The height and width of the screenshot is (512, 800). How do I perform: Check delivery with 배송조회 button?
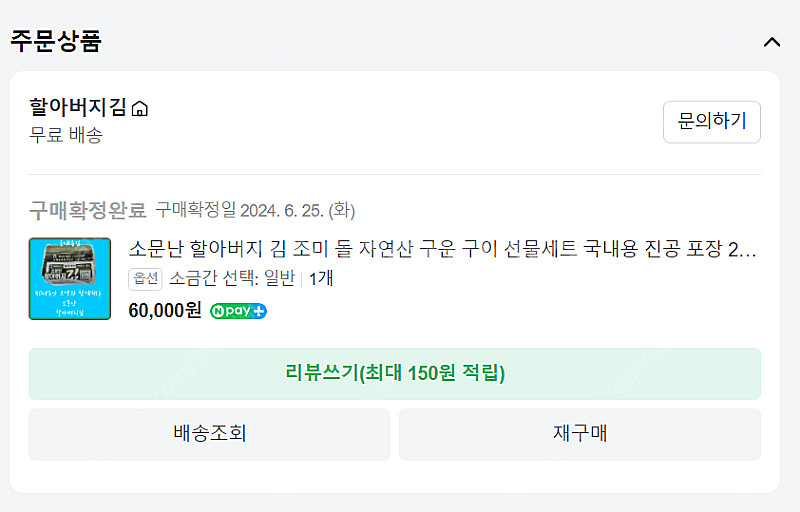pos(210,434)
